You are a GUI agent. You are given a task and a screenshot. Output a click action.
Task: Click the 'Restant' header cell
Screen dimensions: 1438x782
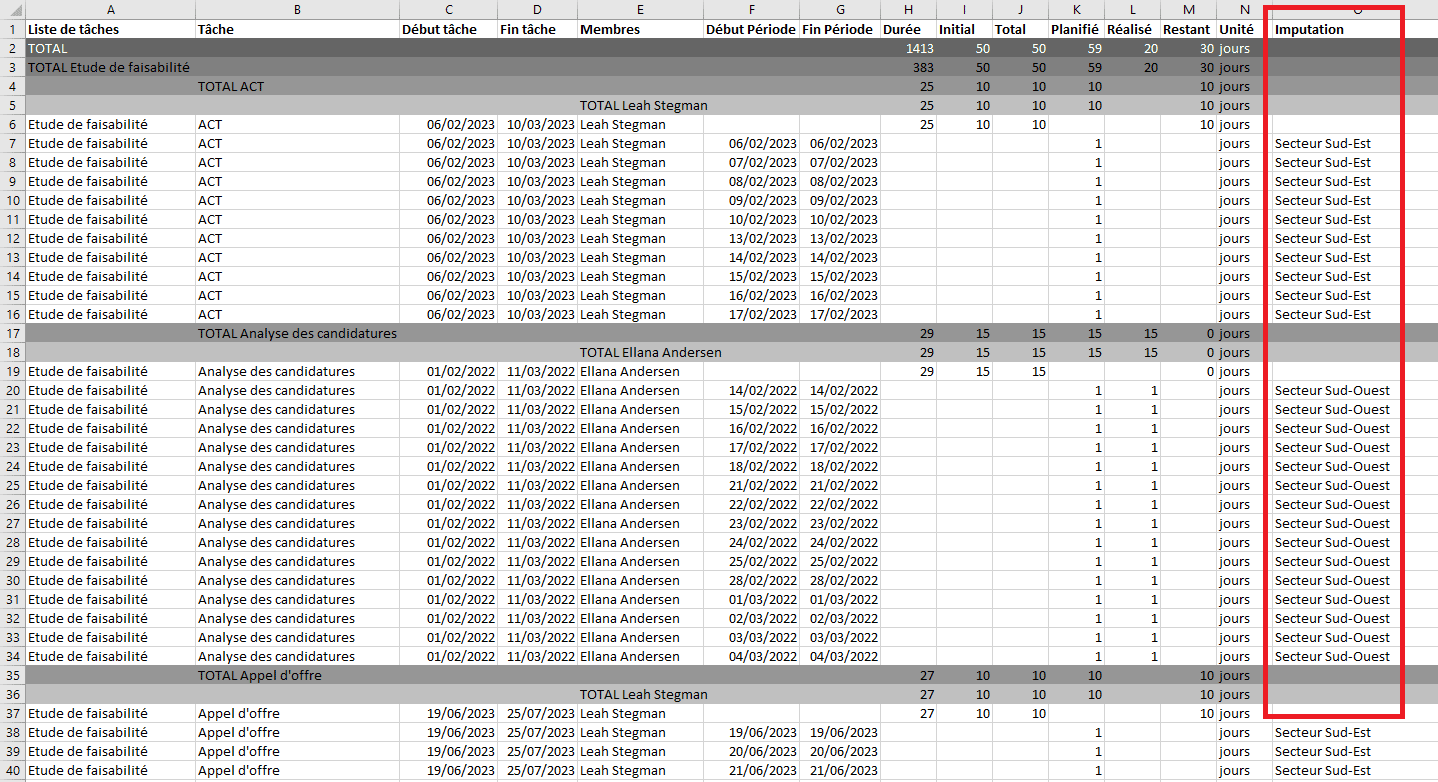[x=1188, y=29]
